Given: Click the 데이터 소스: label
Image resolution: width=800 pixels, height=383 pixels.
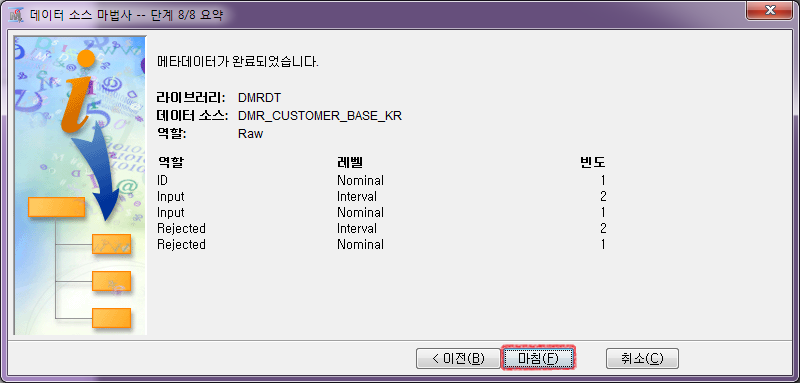Looking at the screenshot, I should [192, 115].
